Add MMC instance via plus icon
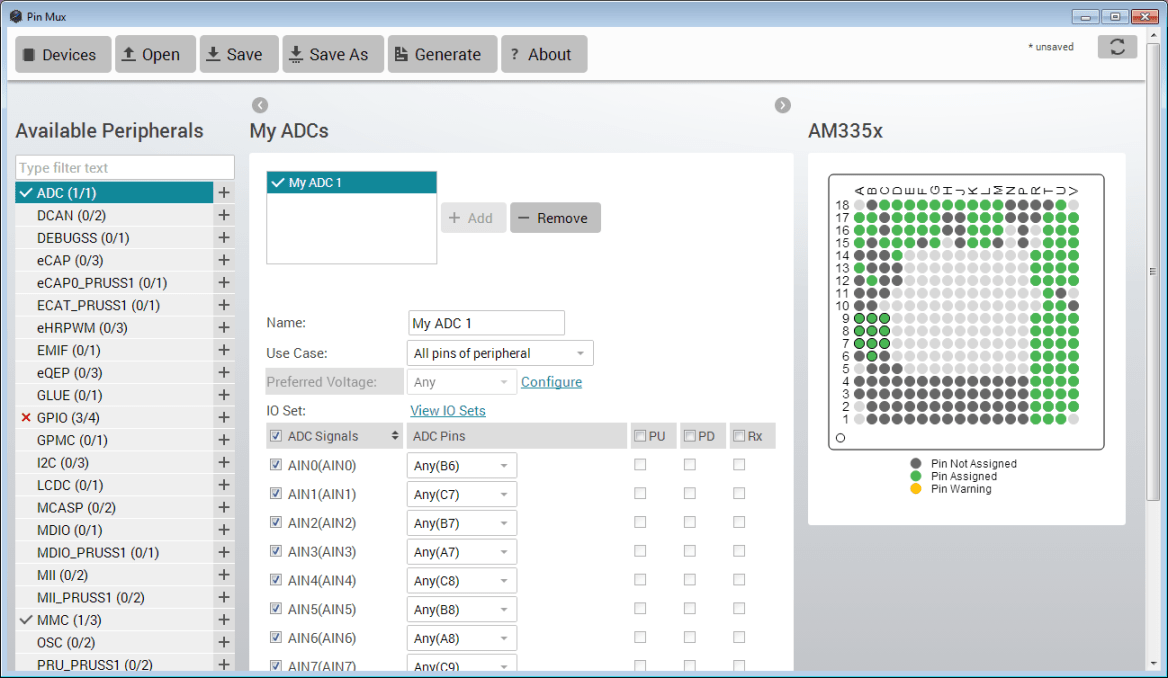This screenshot has height=678, width=1168. coord(224,620)
